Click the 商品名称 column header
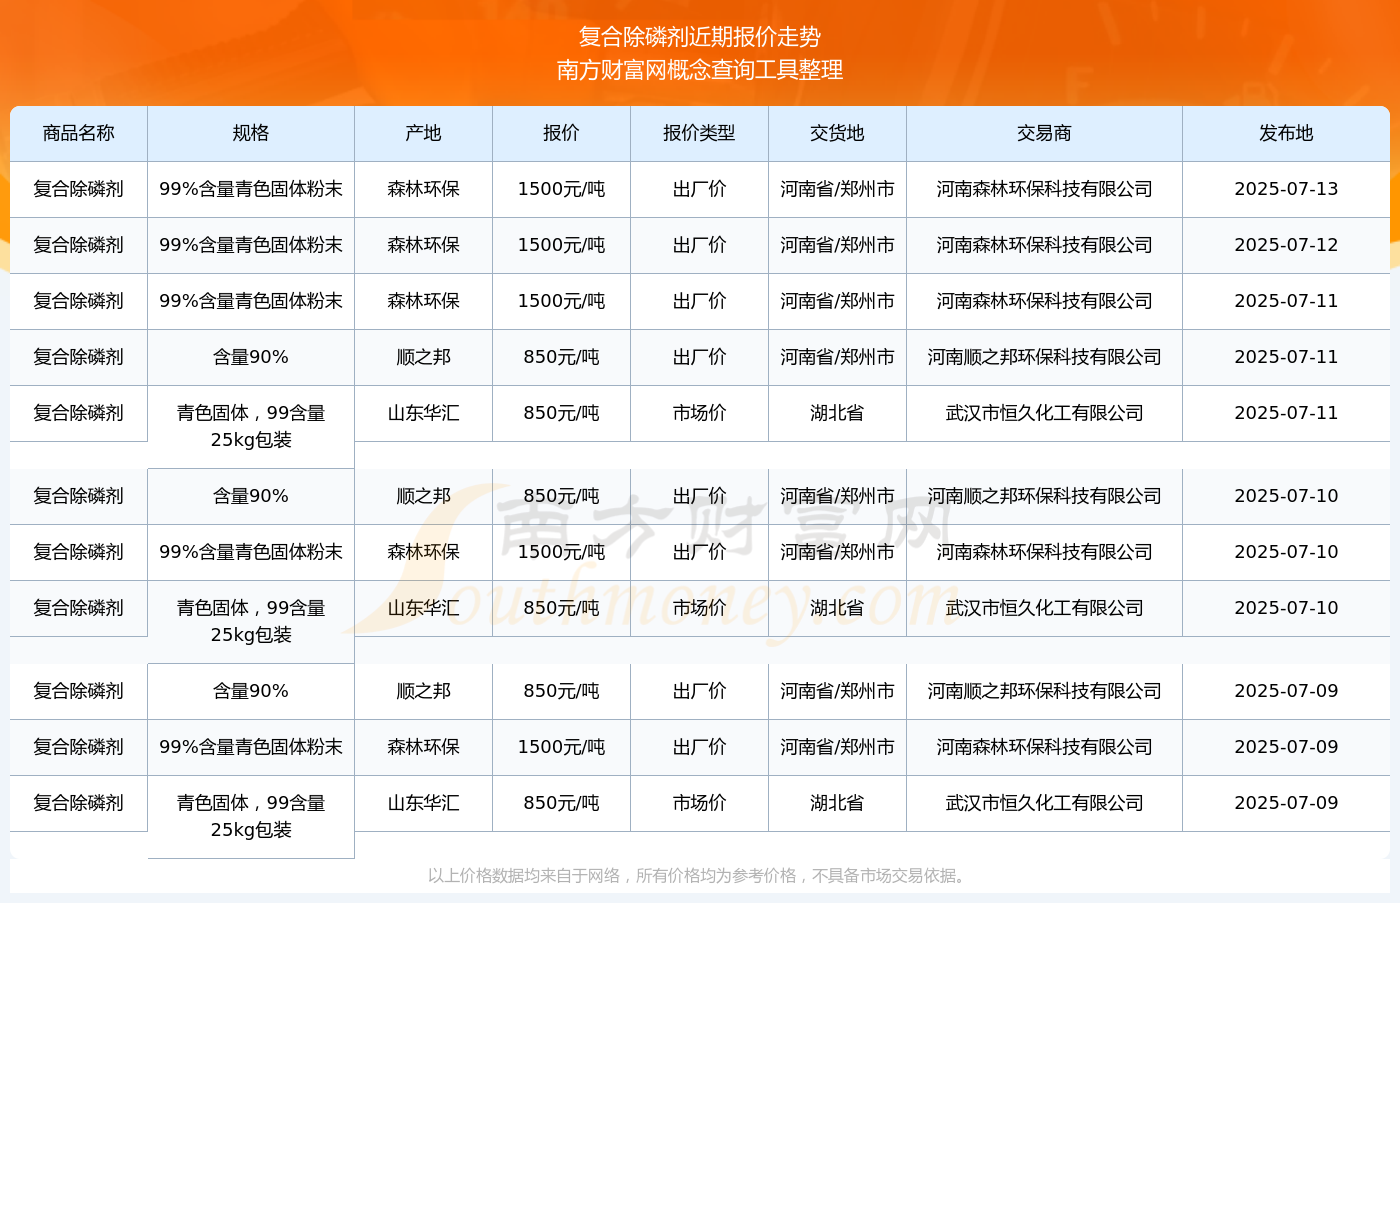 [x=79, y=133]
